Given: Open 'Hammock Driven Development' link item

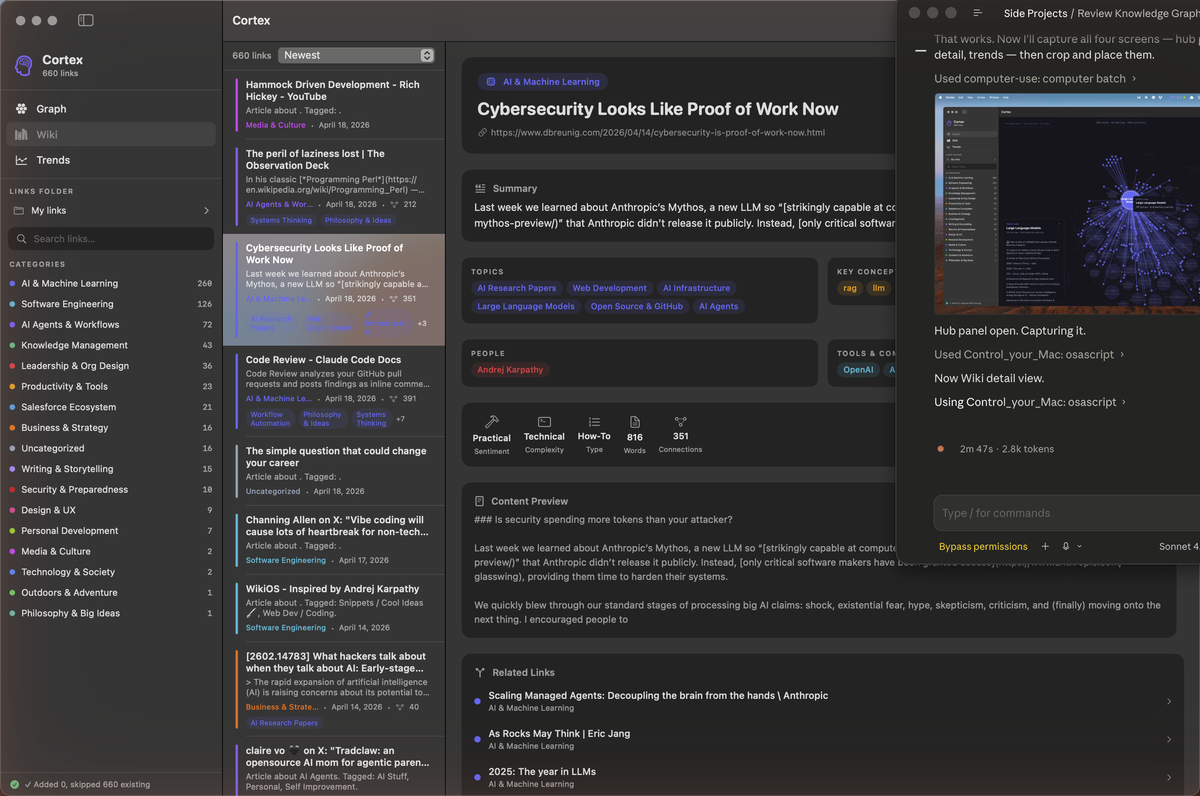Looking at the screenshot, I should click(334, 104).
